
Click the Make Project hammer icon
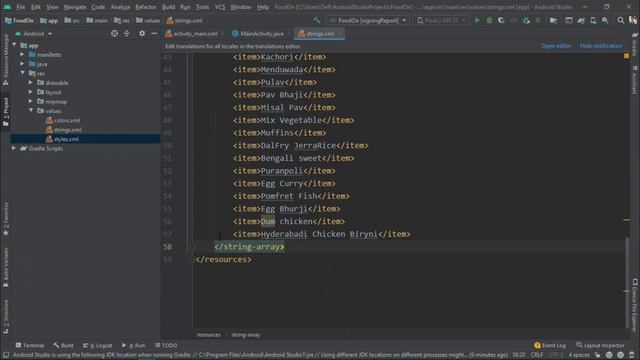317,20
